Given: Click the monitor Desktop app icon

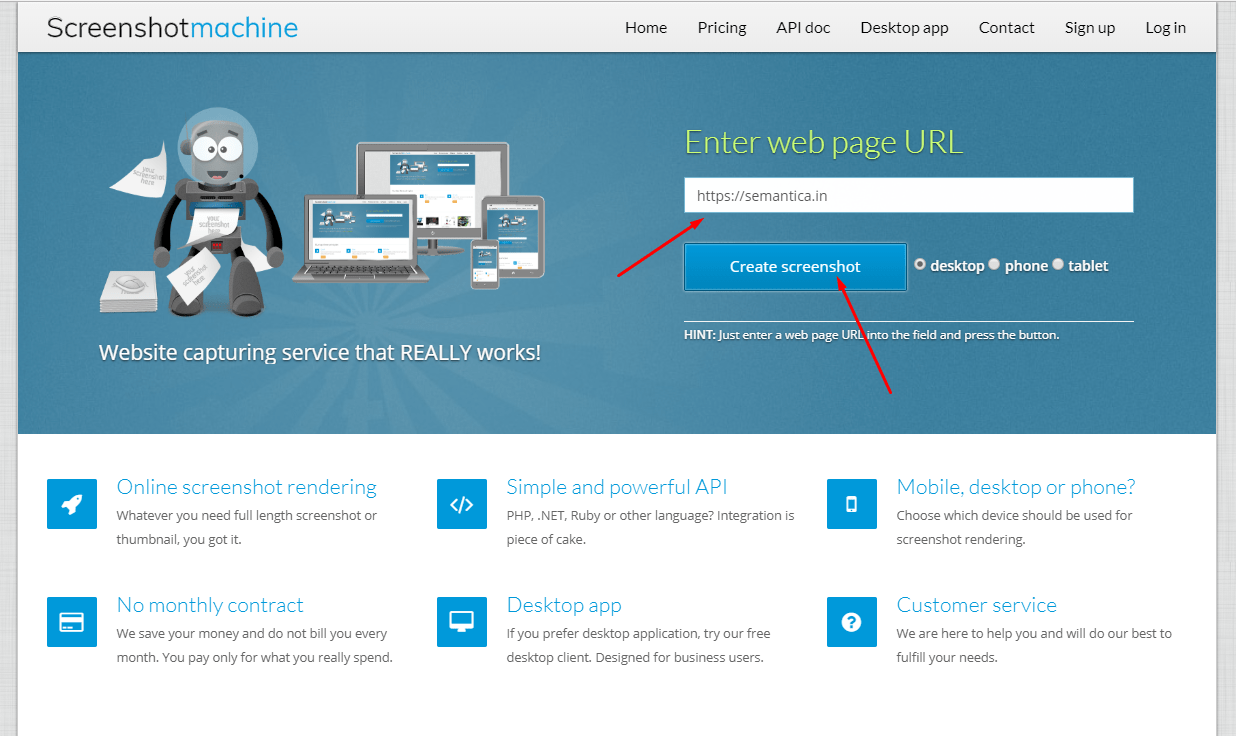Looking at the screenshot, I should click(x=462, y=622).
